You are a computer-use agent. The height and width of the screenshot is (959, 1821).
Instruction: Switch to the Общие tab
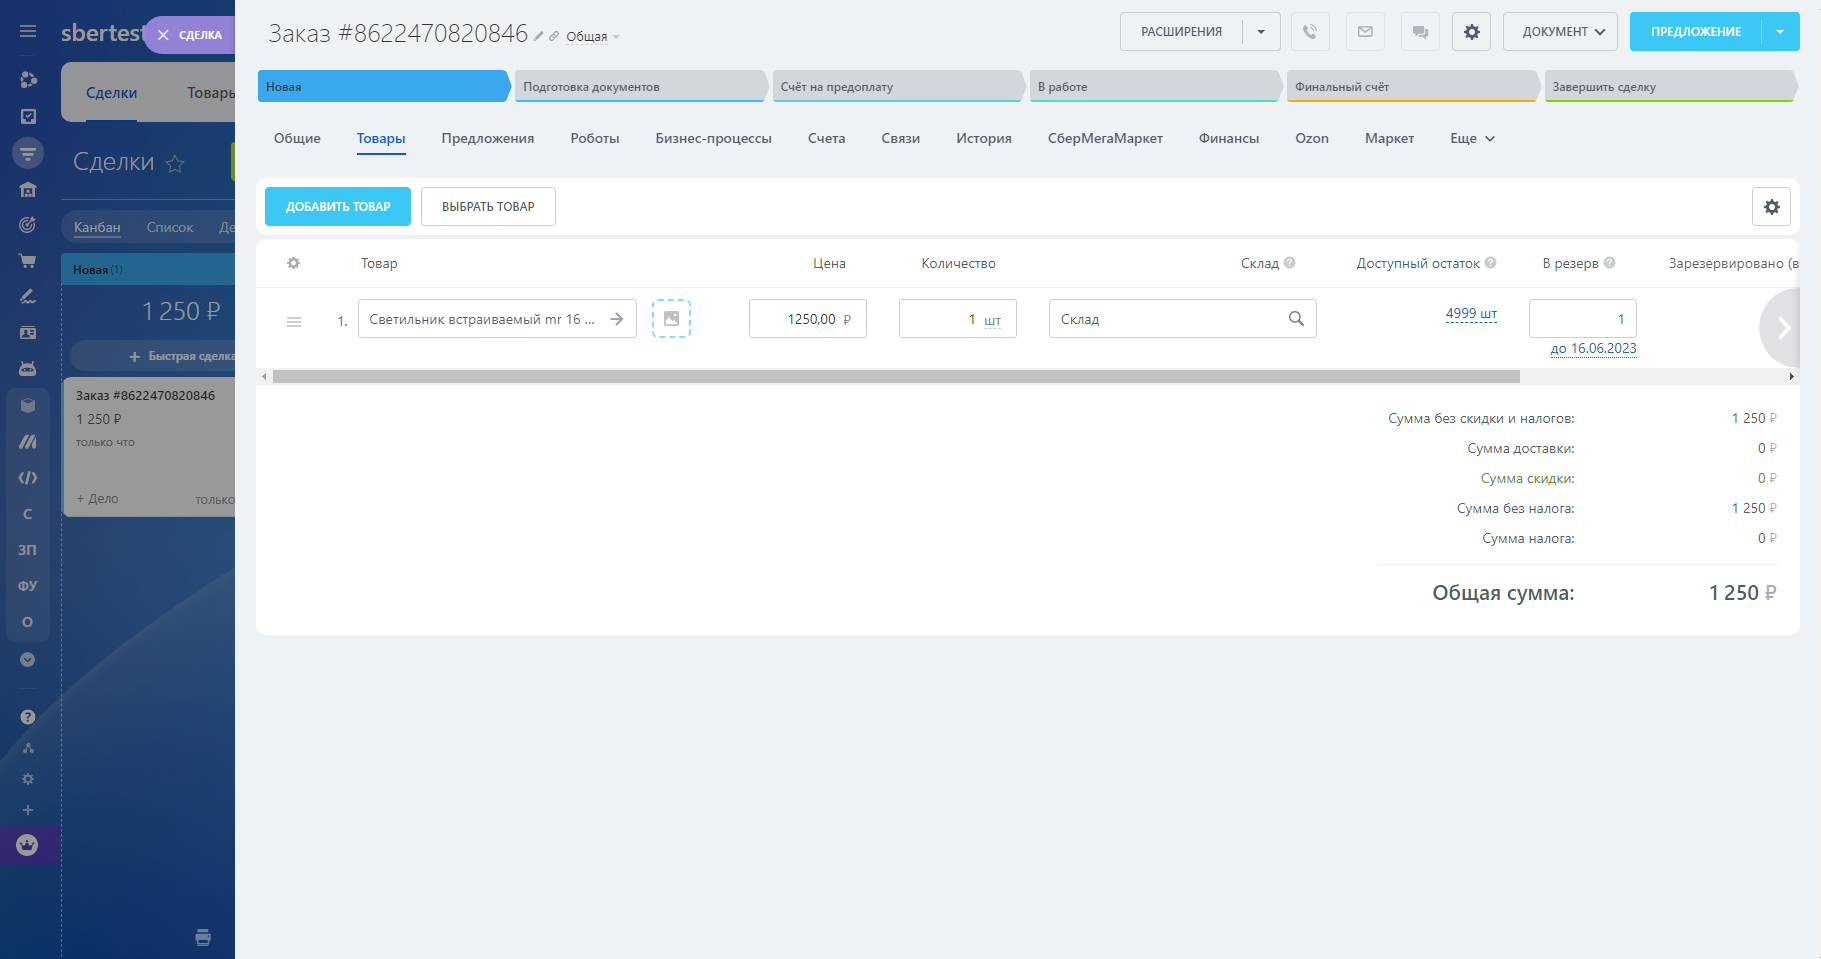point(297,139)
